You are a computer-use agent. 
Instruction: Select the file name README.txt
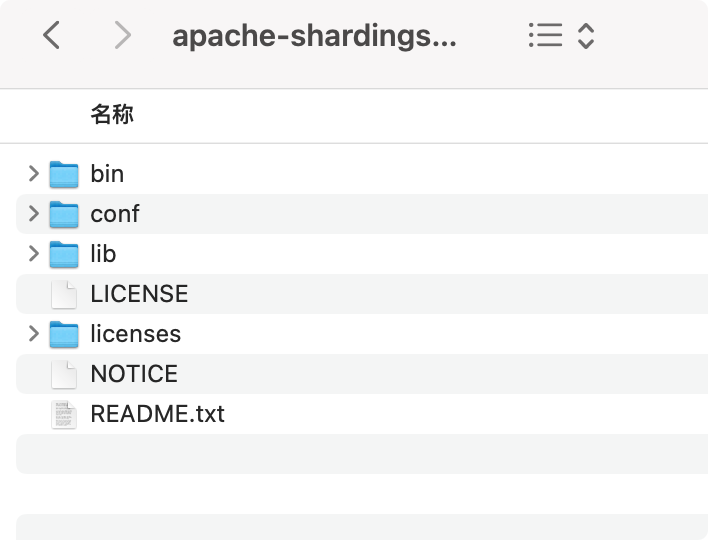click(x=158, y=414)
